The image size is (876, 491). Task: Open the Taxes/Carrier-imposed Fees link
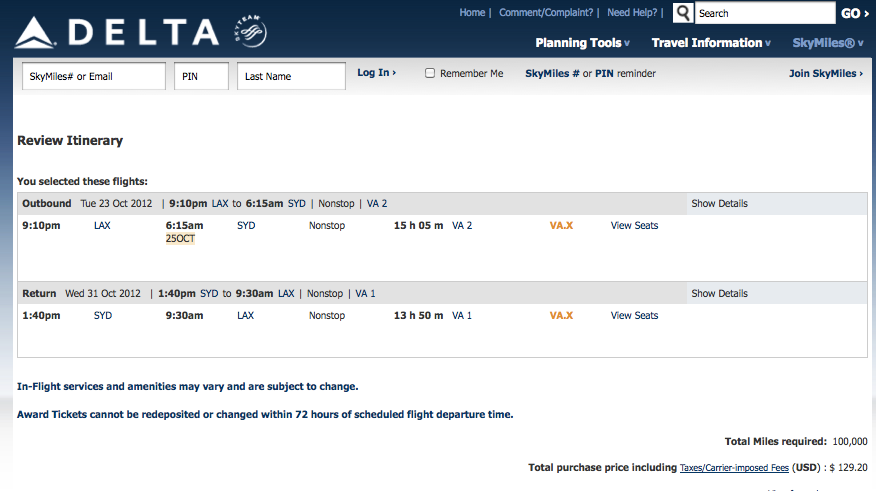734,468
